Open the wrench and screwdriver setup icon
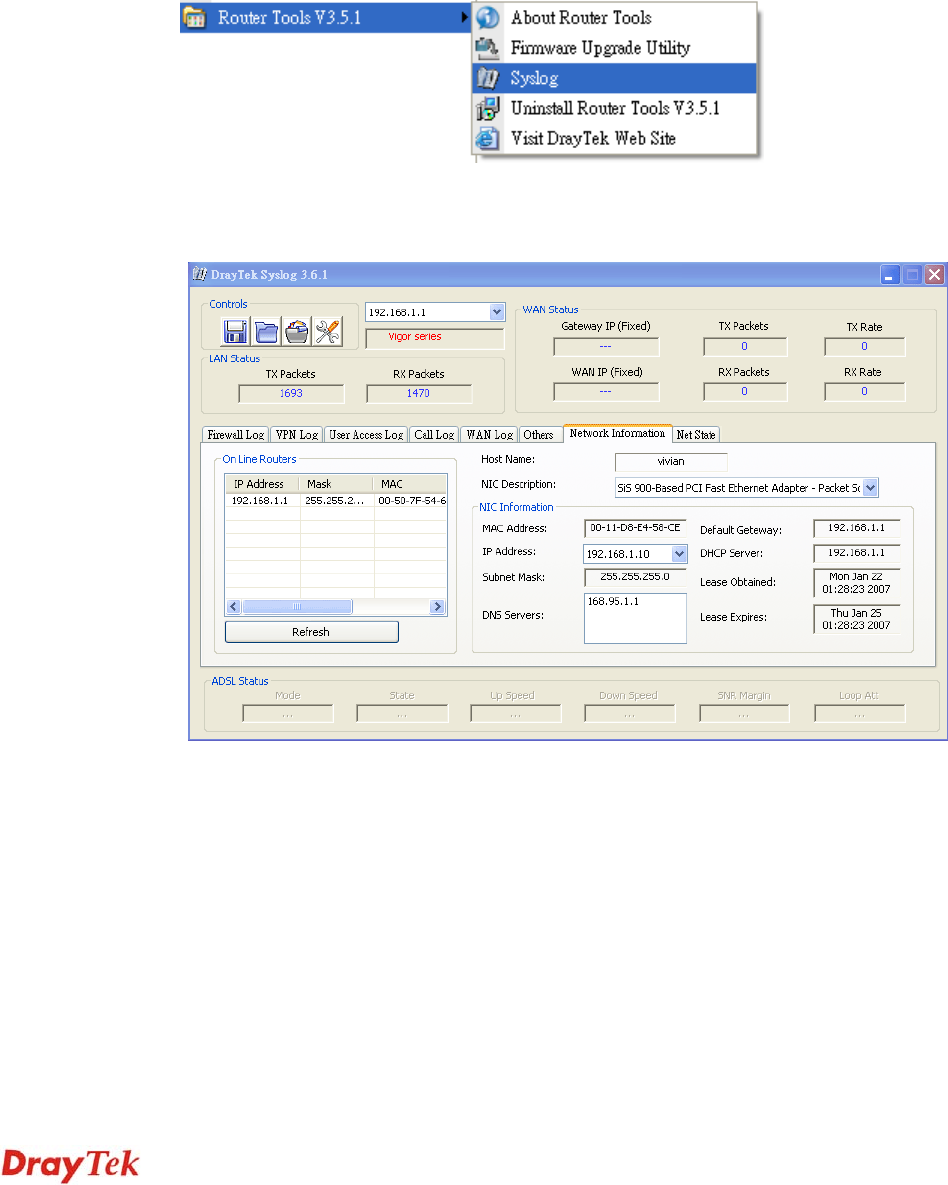This screenshot has height=1185, width=948. pos(328,331)
